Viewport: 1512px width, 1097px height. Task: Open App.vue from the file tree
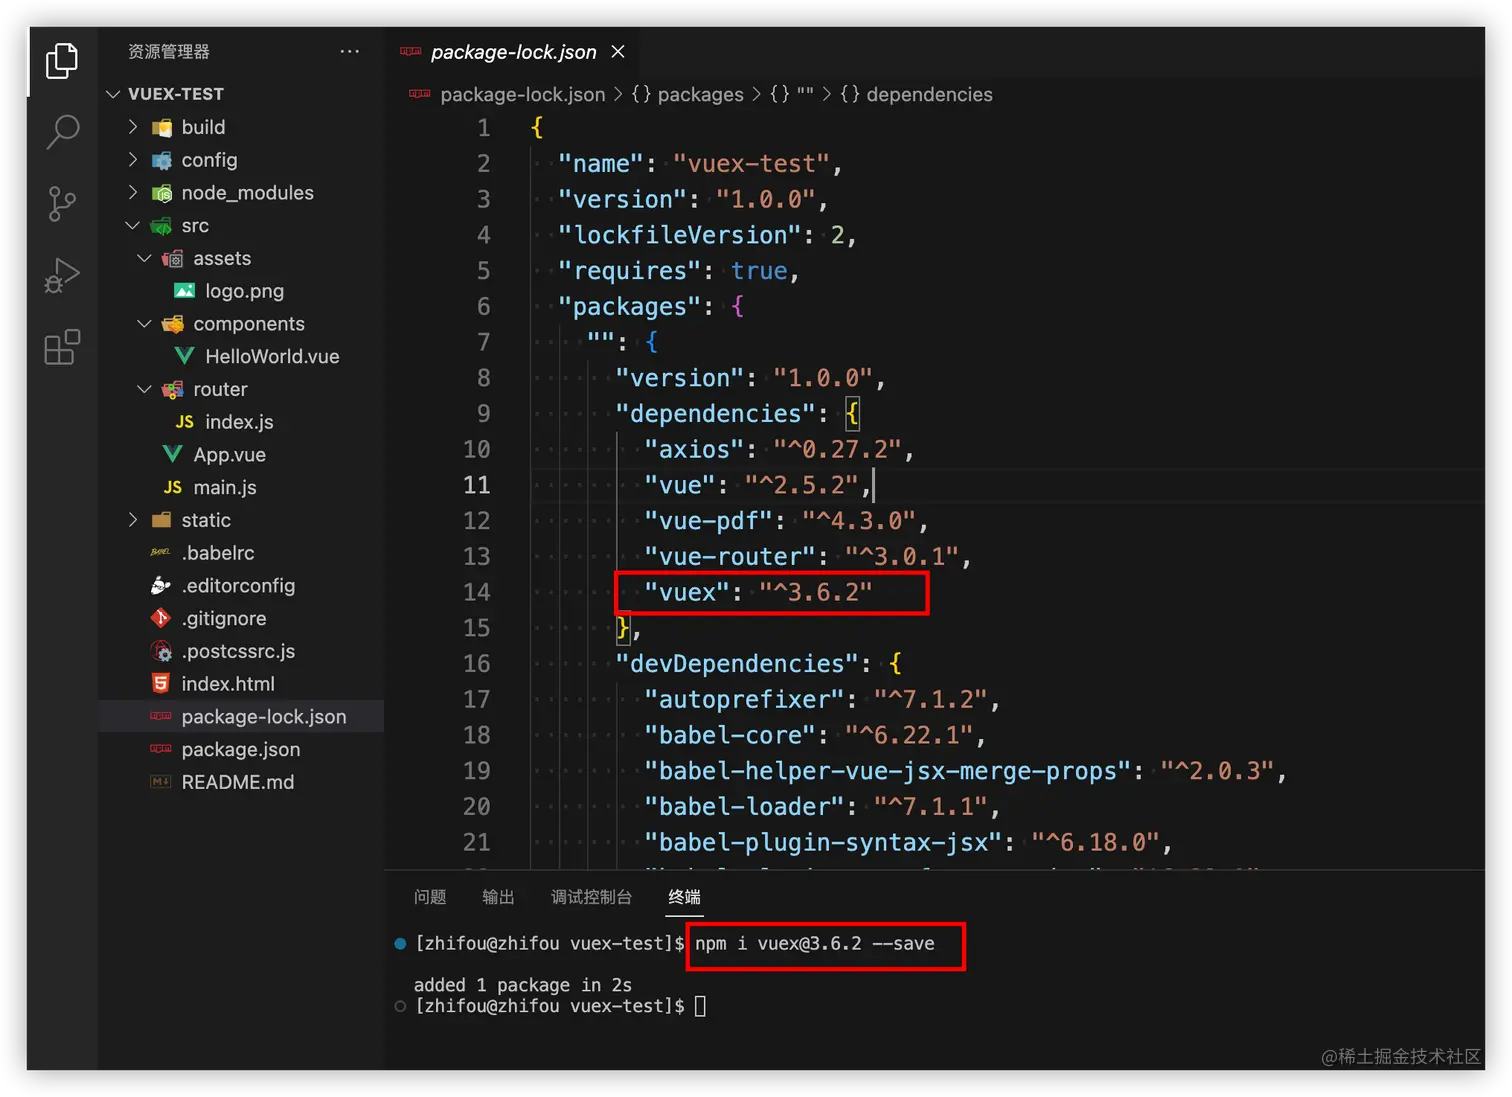click(230, 455)
